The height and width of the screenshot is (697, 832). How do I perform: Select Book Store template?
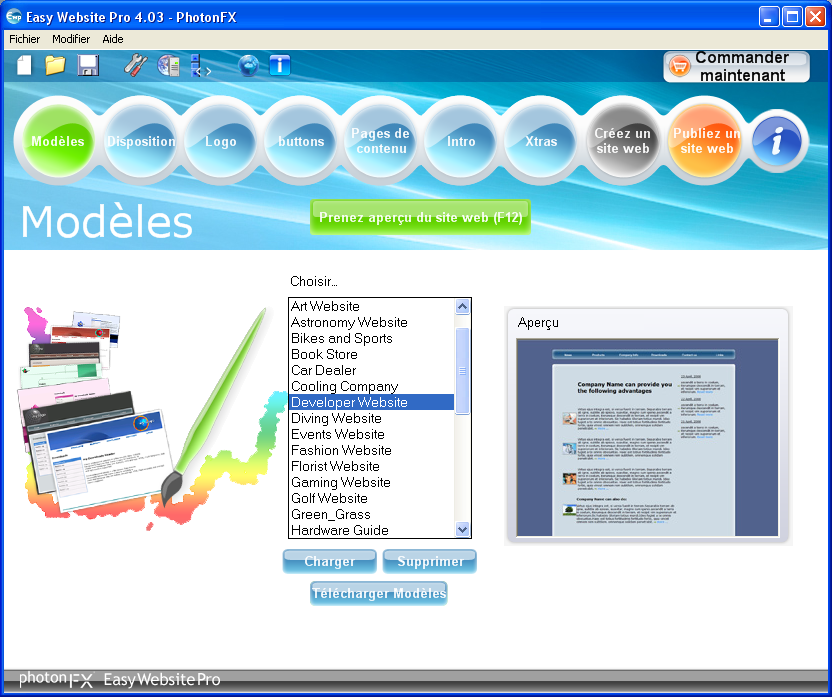[371, 354]
